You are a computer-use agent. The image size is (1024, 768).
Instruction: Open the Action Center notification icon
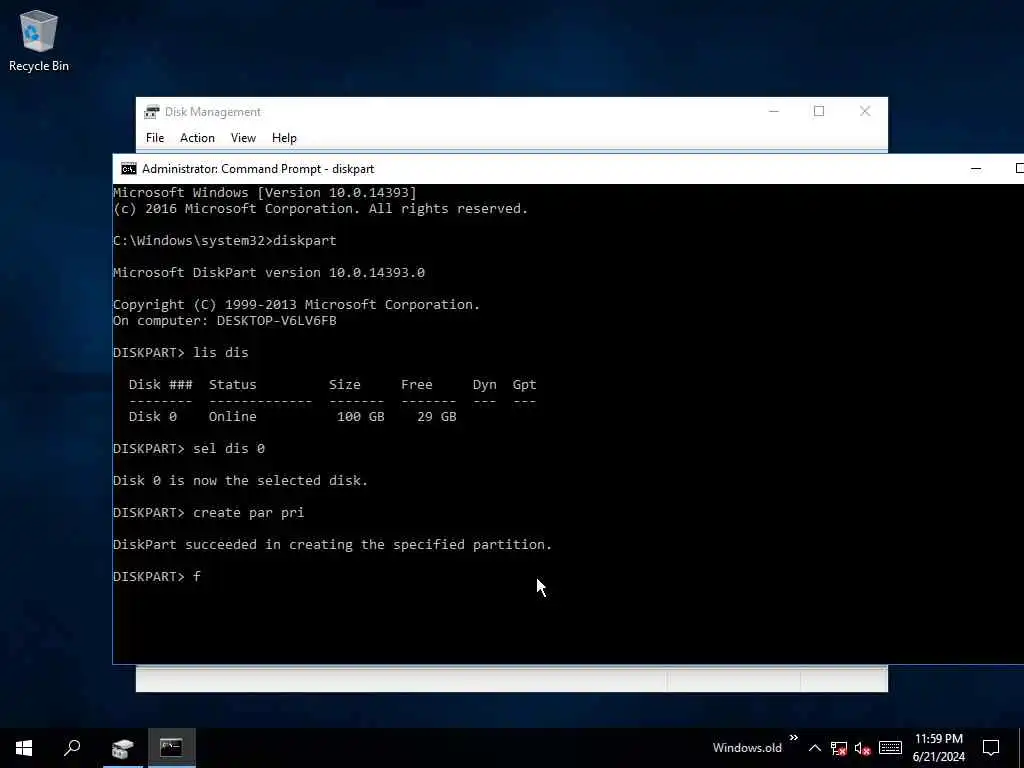[991, 748]
